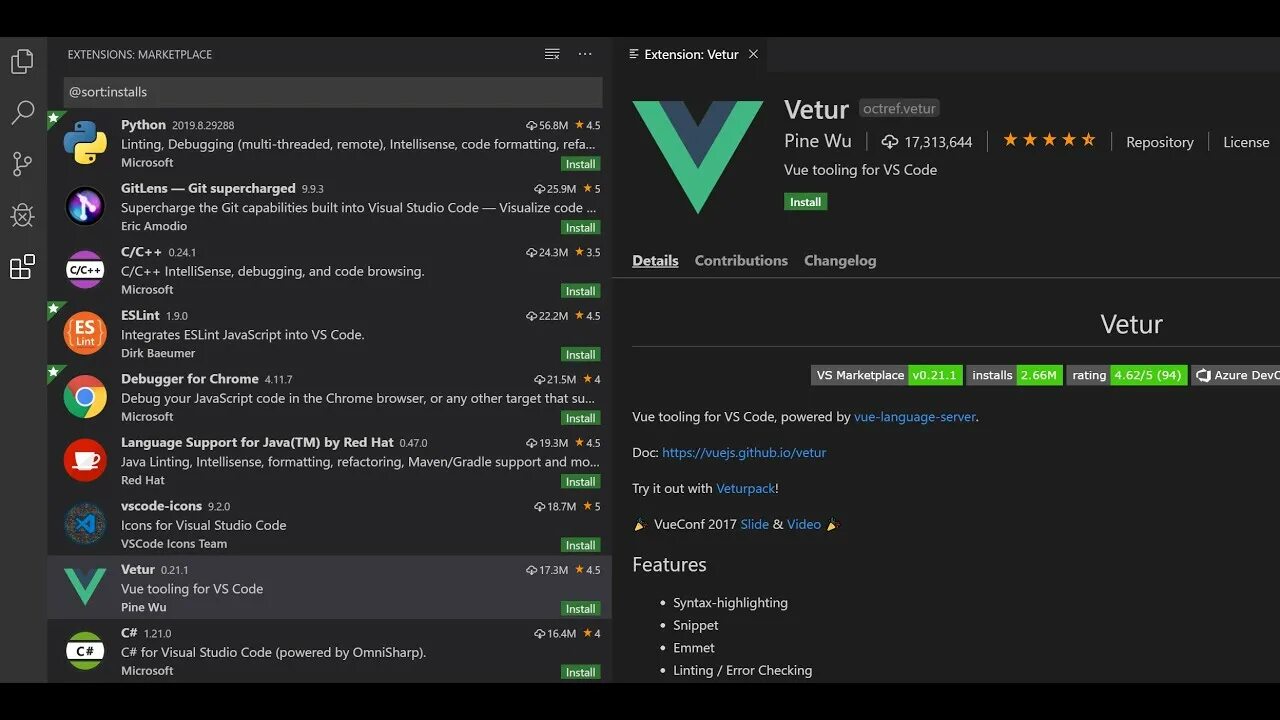Click the installs 2.66M badge
This screenshot has height=720, width=1280.
click(x=1015, y=375)
